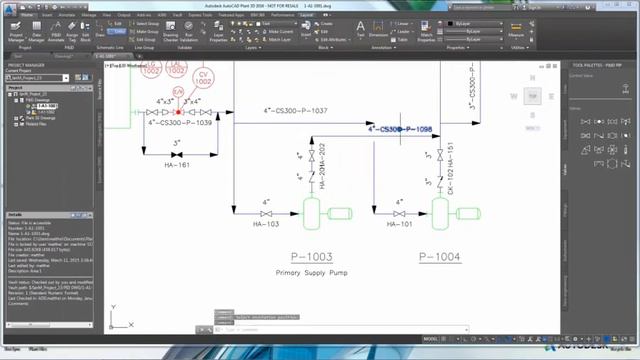Screen dimensions: 640x360
Task: Expand the Properties panel flyout
Action: point(457,48)
